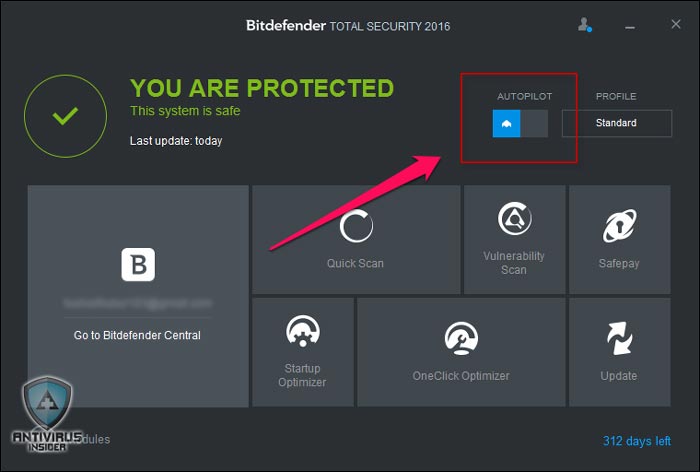Open the Modules section at bottom left
The image size is (700, 472).
pyautogui.click(x=96, y=439)
